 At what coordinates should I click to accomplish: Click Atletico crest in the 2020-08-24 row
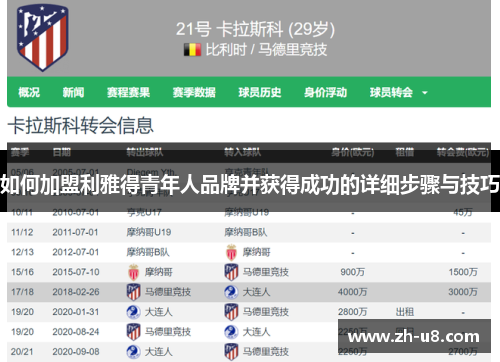(x=133, y=332)
